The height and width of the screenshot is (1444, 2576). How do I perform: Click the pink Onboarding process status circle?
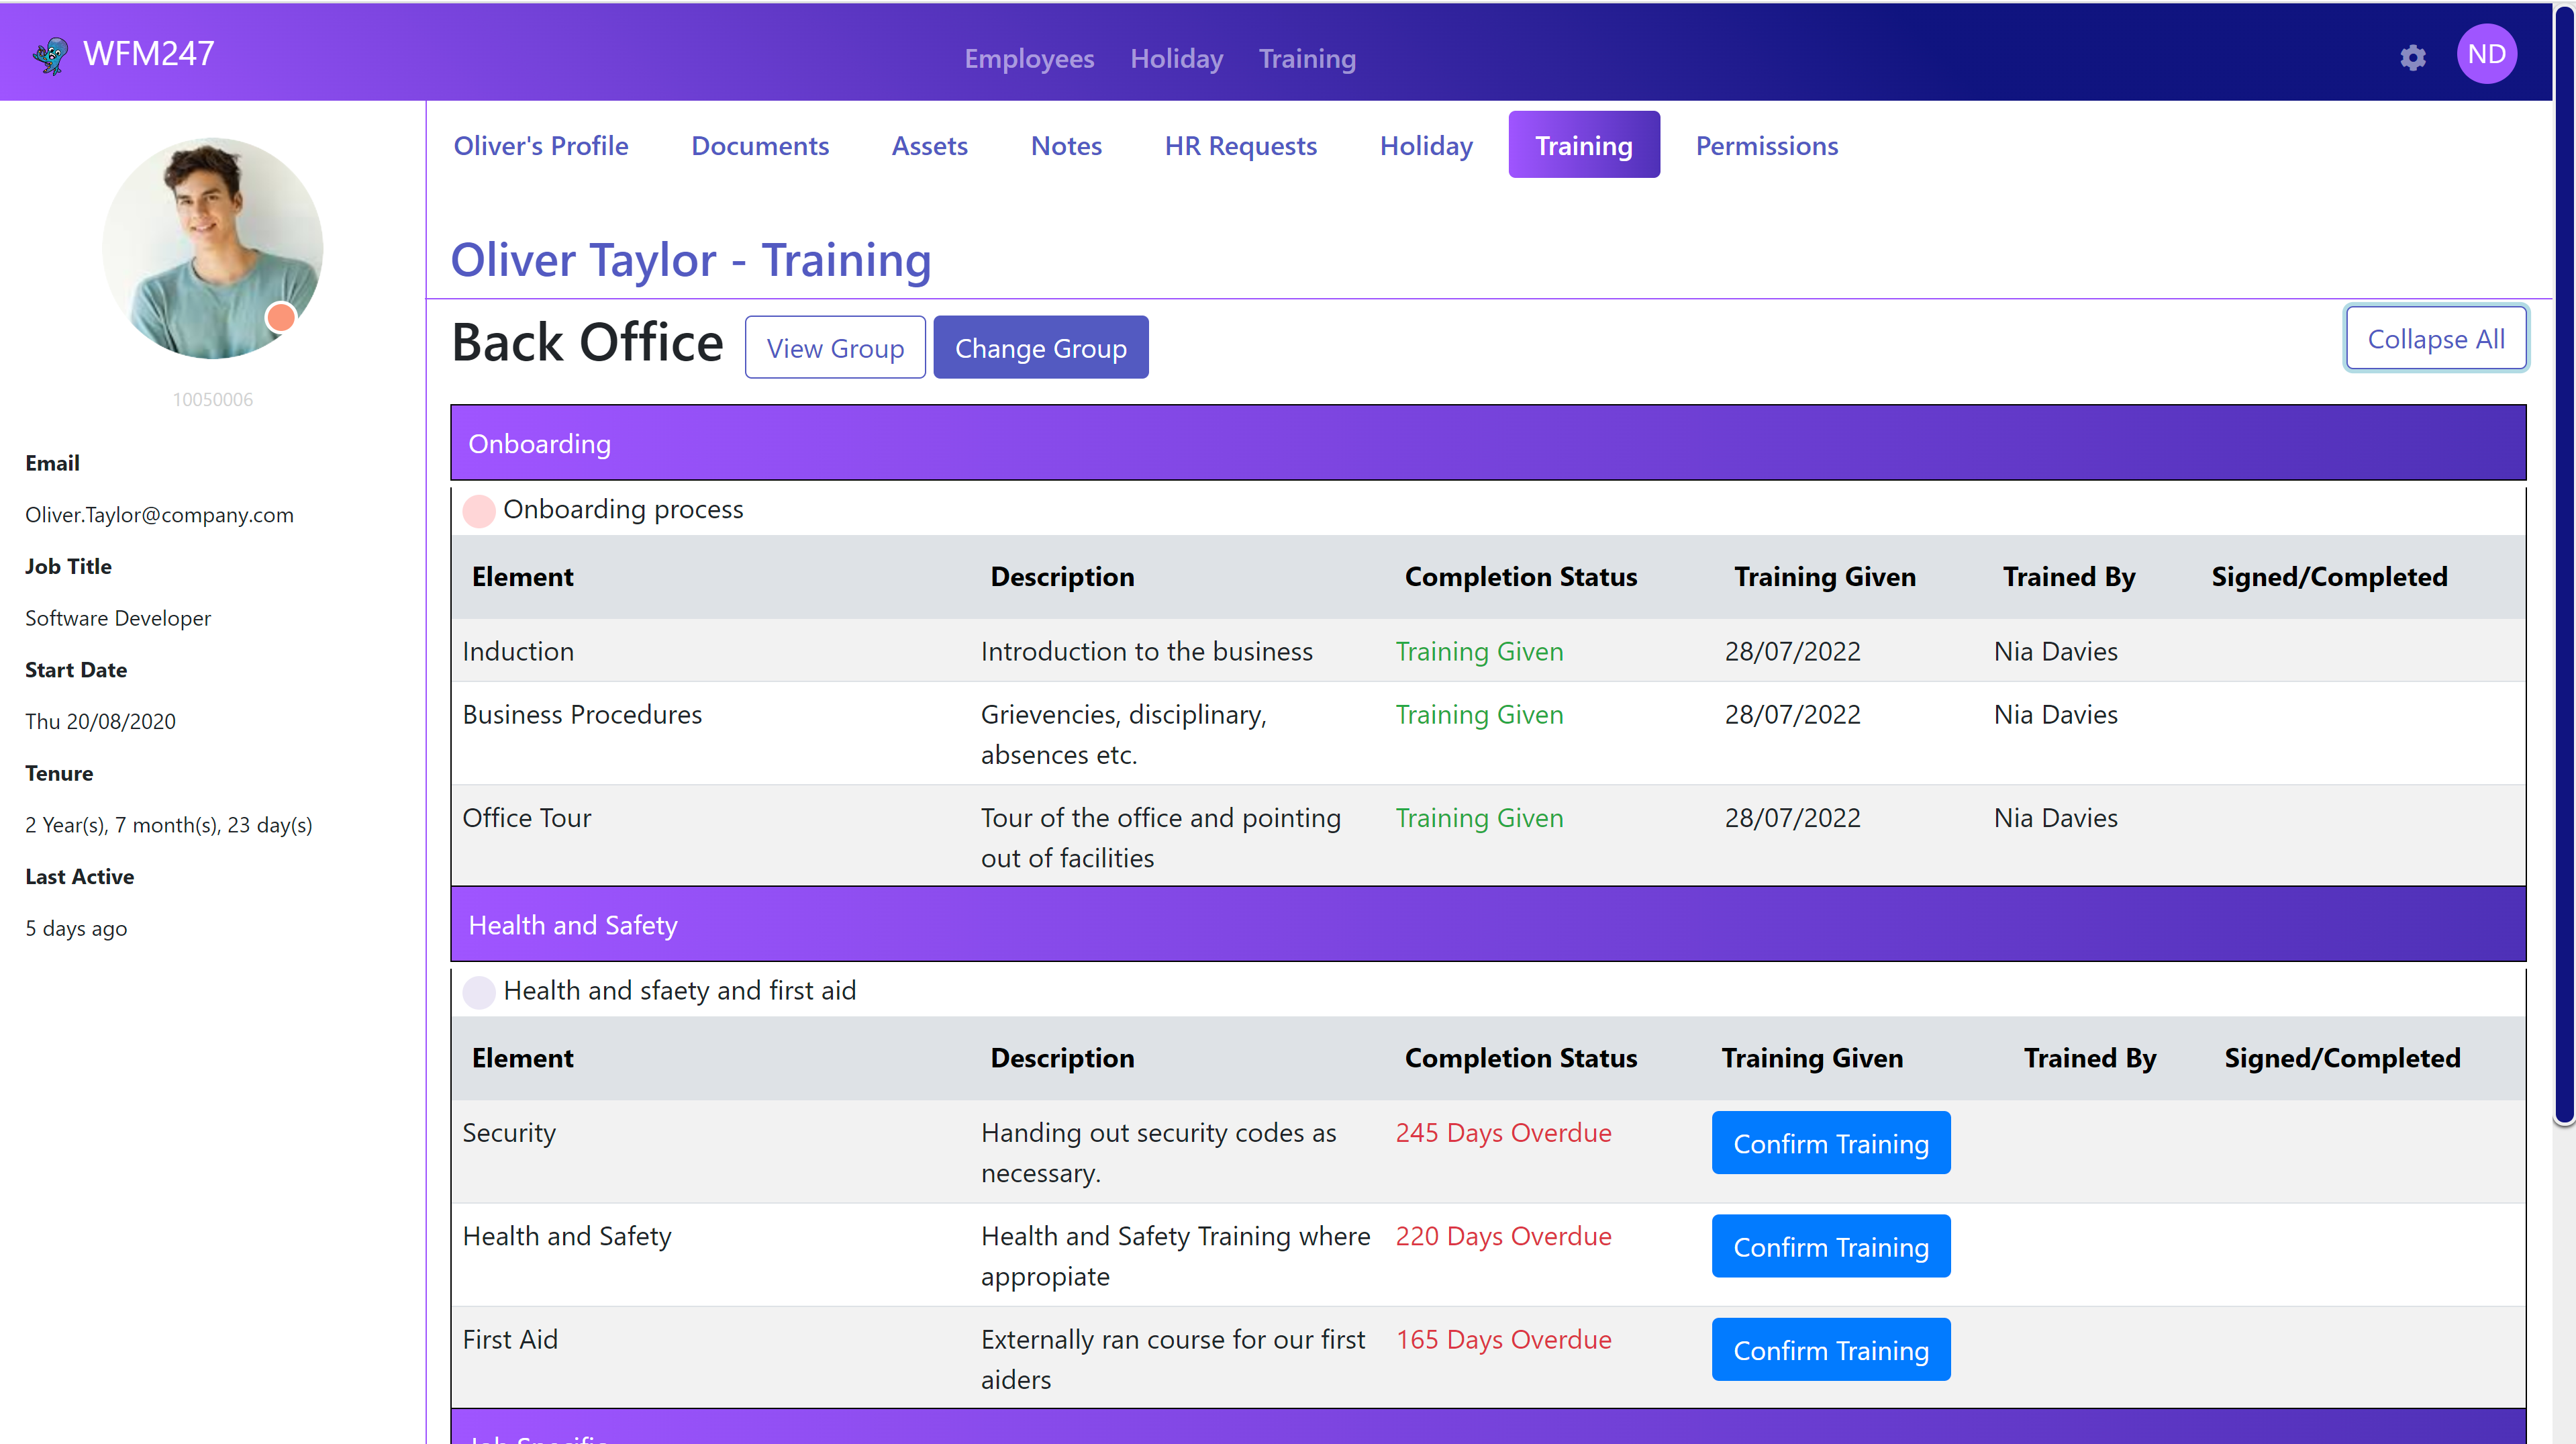point(479,511)
